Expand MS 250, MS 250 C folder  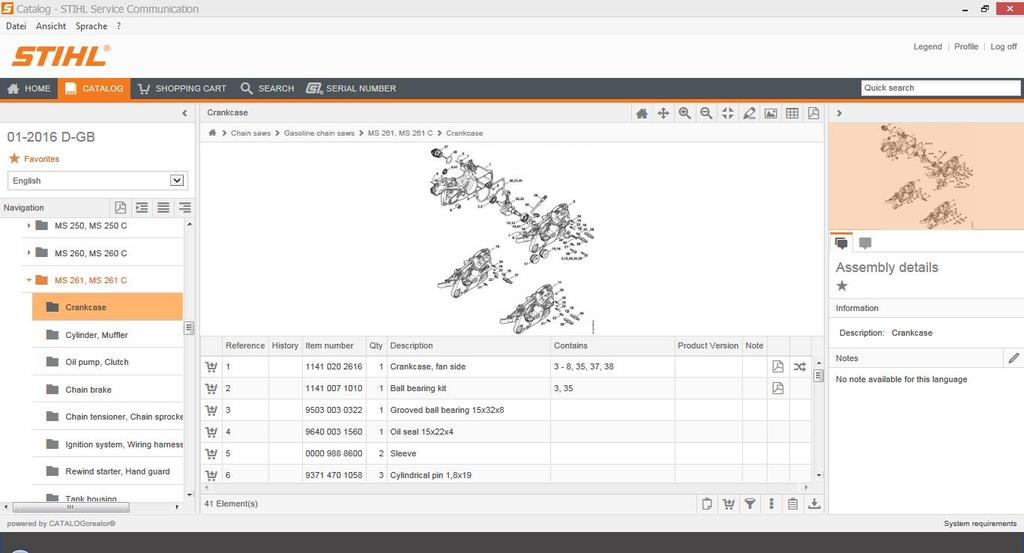[x=29, y=225]
